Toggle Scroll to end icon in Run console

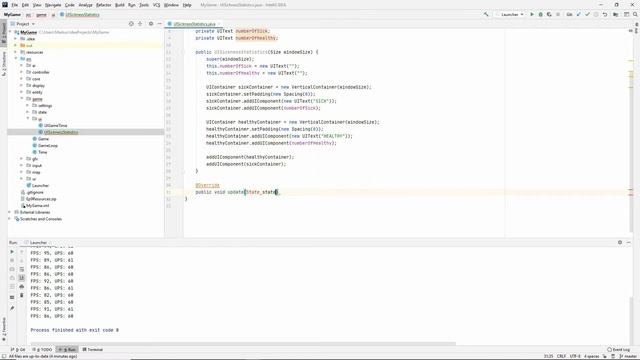pyautogui.click(x=22, y=278)
